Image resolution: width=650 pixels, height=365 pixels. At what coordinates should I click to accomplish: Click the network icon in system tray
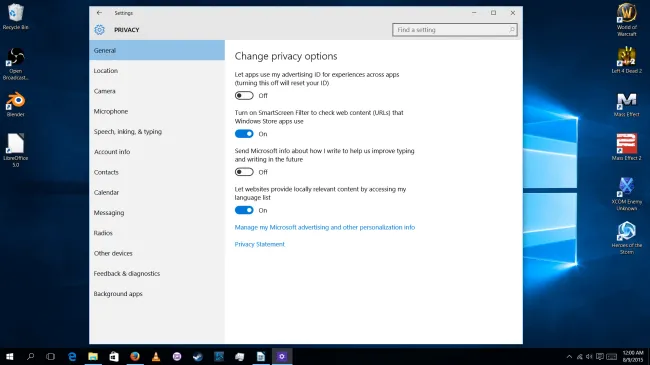[580, 357]
